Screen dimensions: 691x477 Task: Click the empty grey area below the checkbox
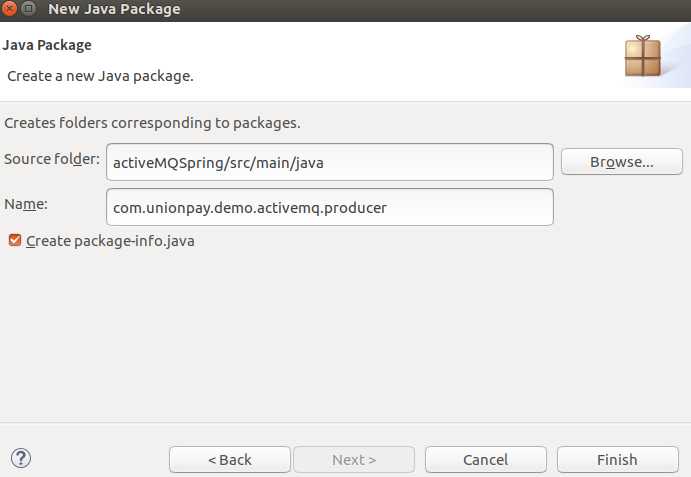(x=345, y=340)
